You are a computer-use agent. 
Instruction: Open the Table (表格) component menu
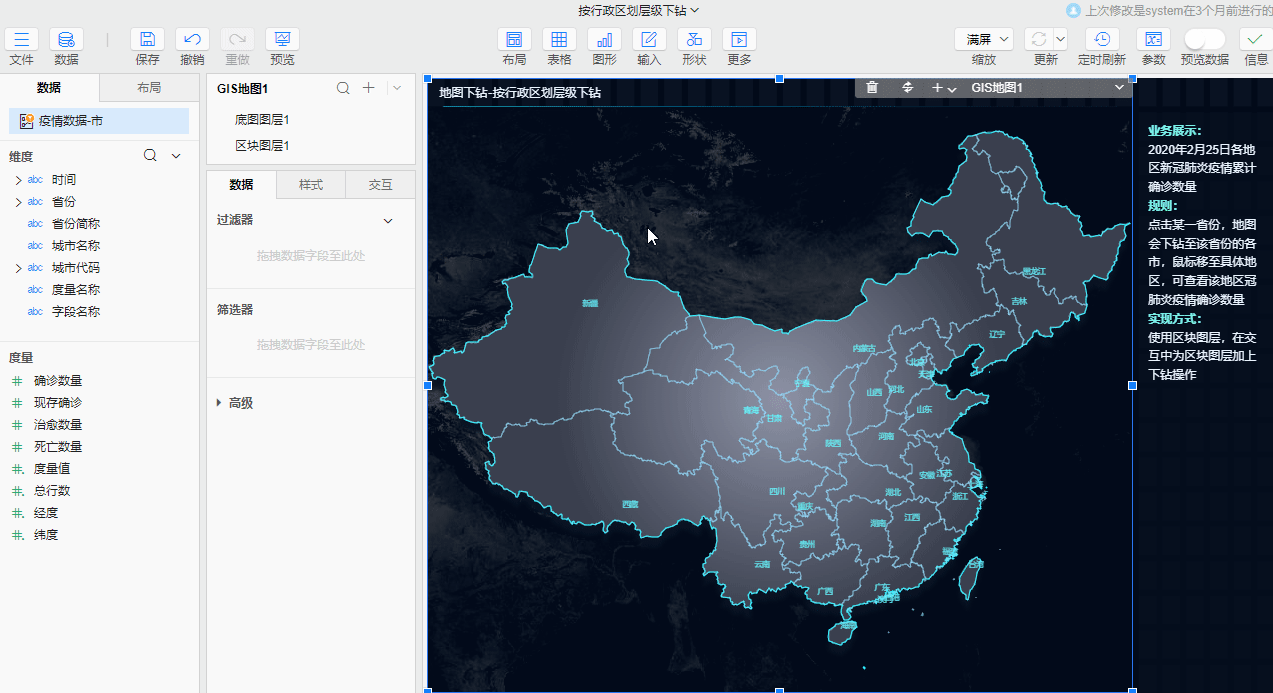coord(559,40)
